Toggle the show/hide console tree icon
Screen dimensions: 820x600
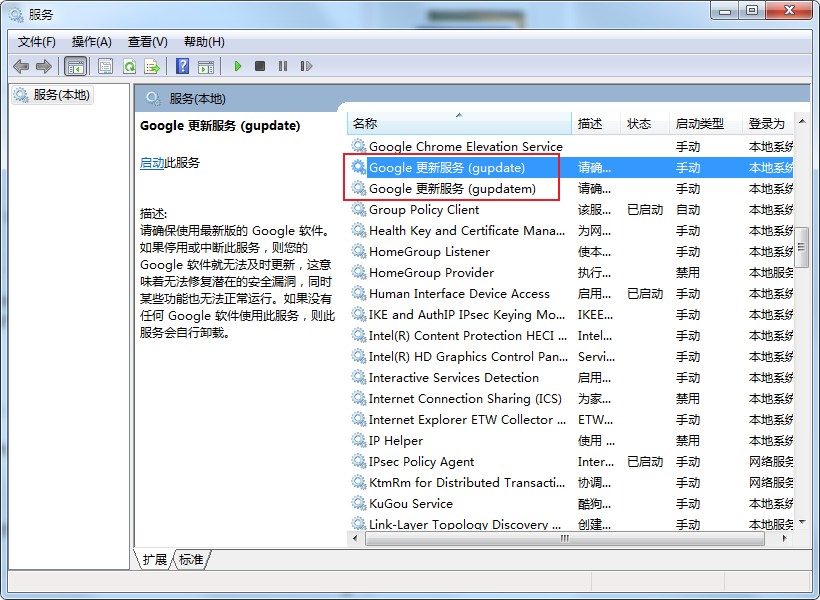pyautogui.click(x=75, y=66)
